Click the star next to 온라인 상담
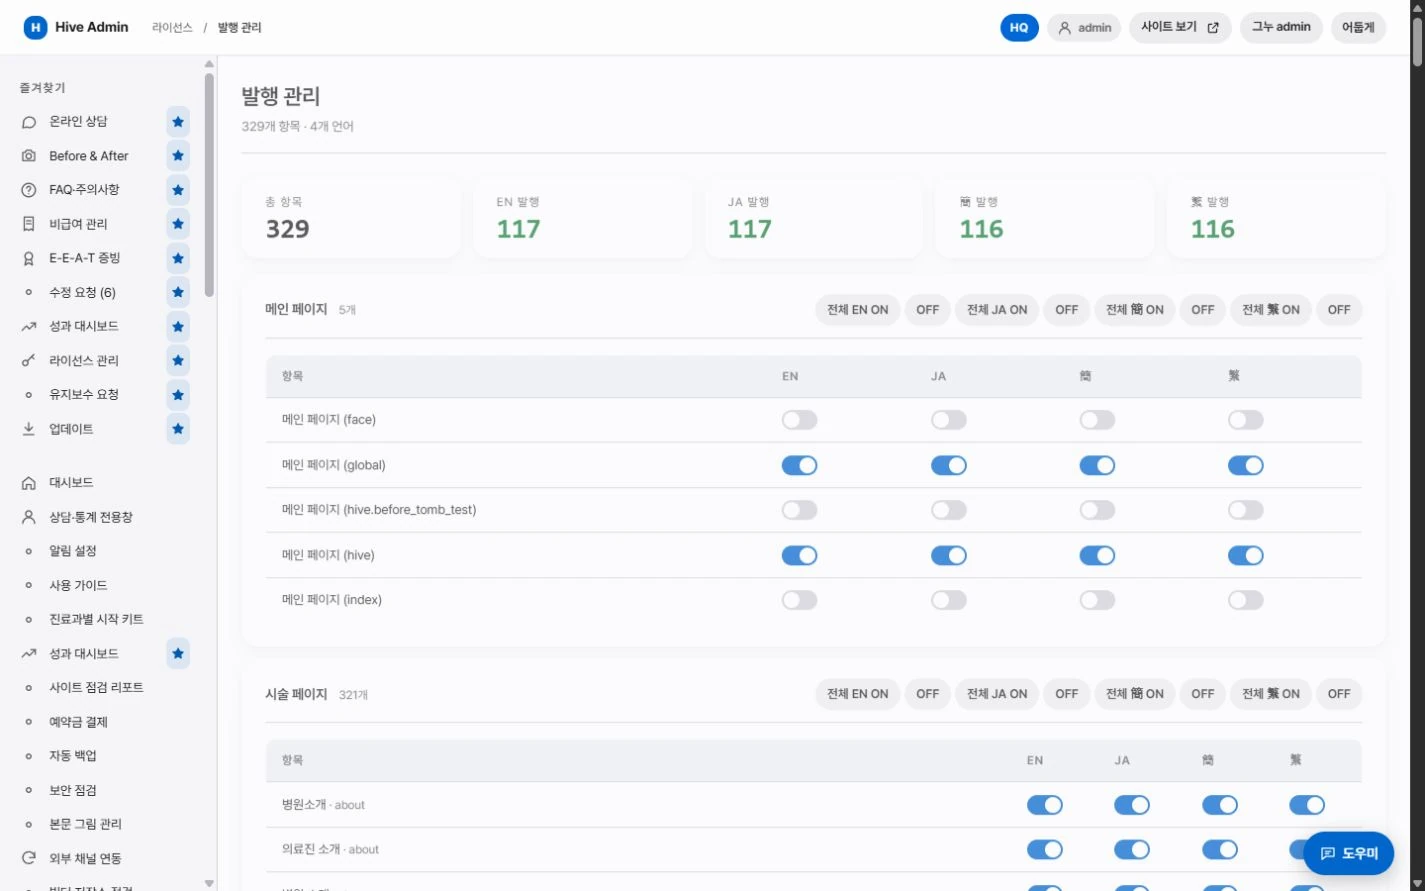The image size is (1425, 891). (178, 122)
